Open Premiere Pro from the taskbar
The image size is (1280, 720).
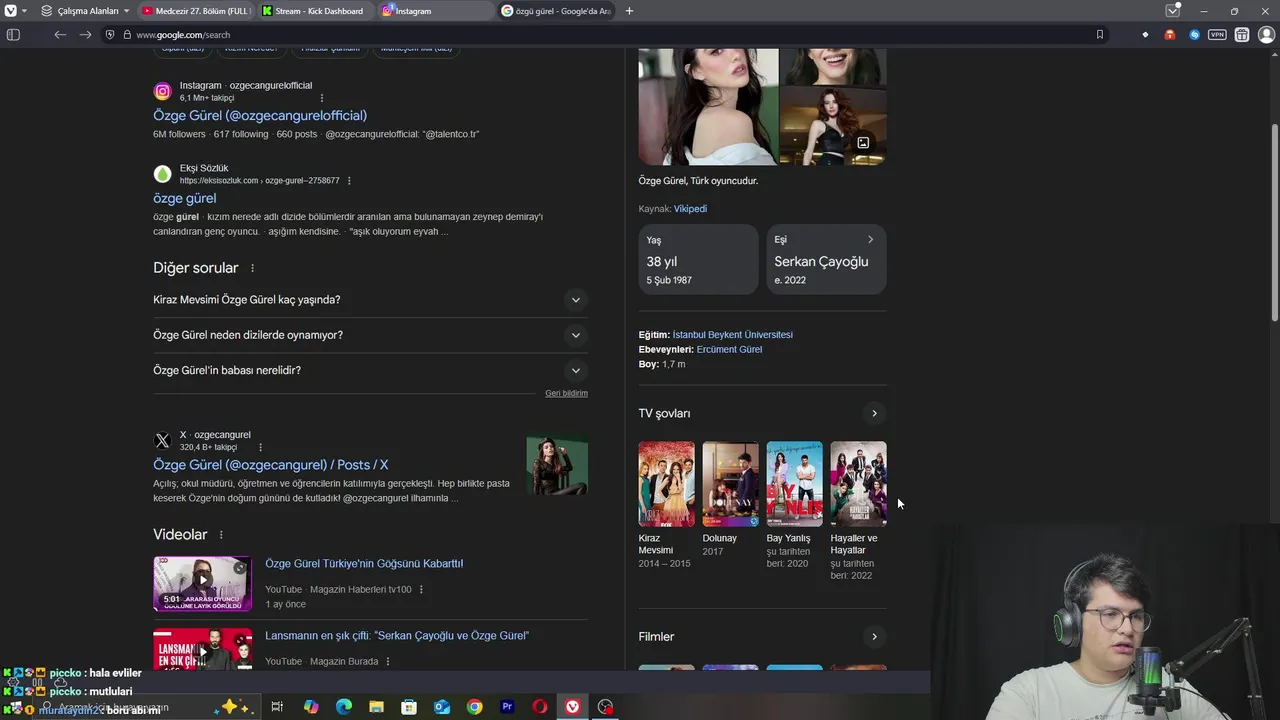click(507, 707)
